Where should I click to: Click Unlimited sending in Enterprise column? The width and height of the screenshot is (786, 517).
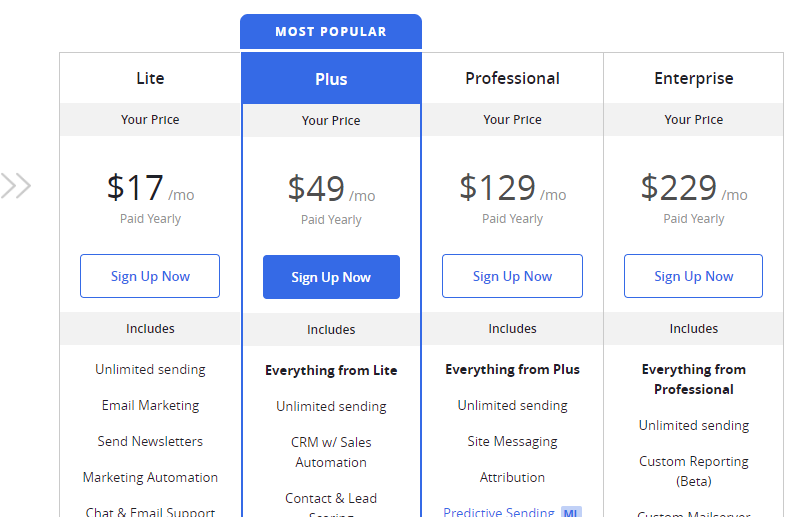click(694, 426)
